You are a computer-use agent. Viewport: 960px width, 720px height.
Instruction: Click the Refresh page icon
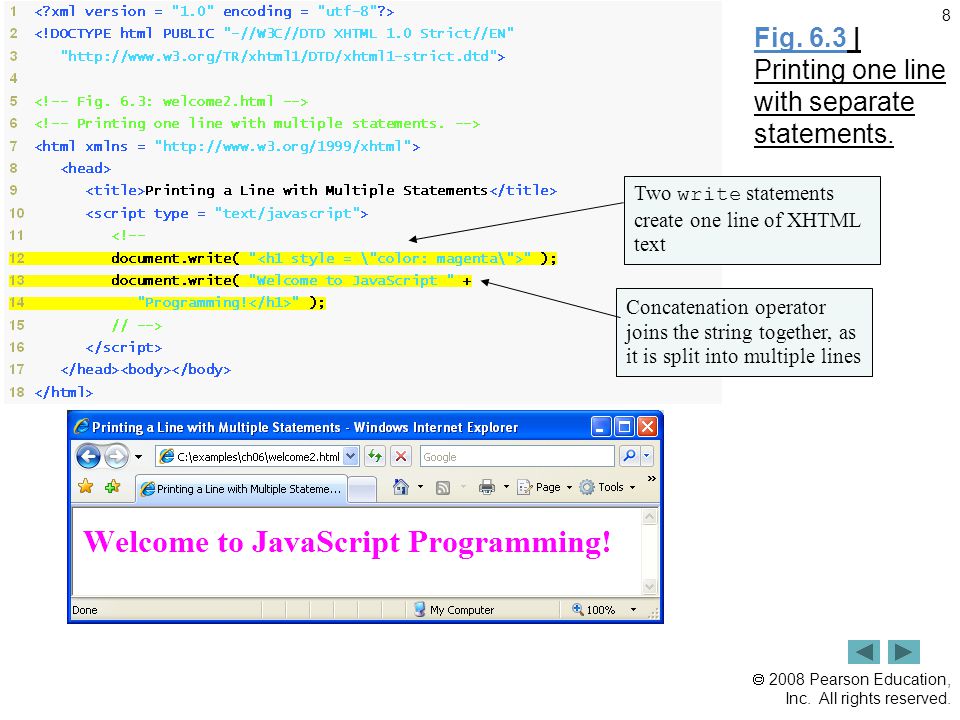pos(375,456)
